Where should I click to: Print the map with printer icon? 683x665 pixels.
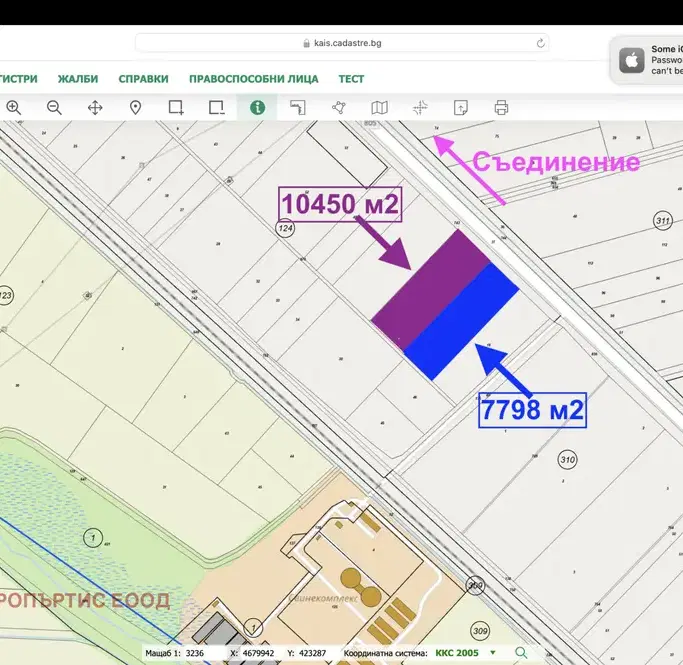[501, 108]
